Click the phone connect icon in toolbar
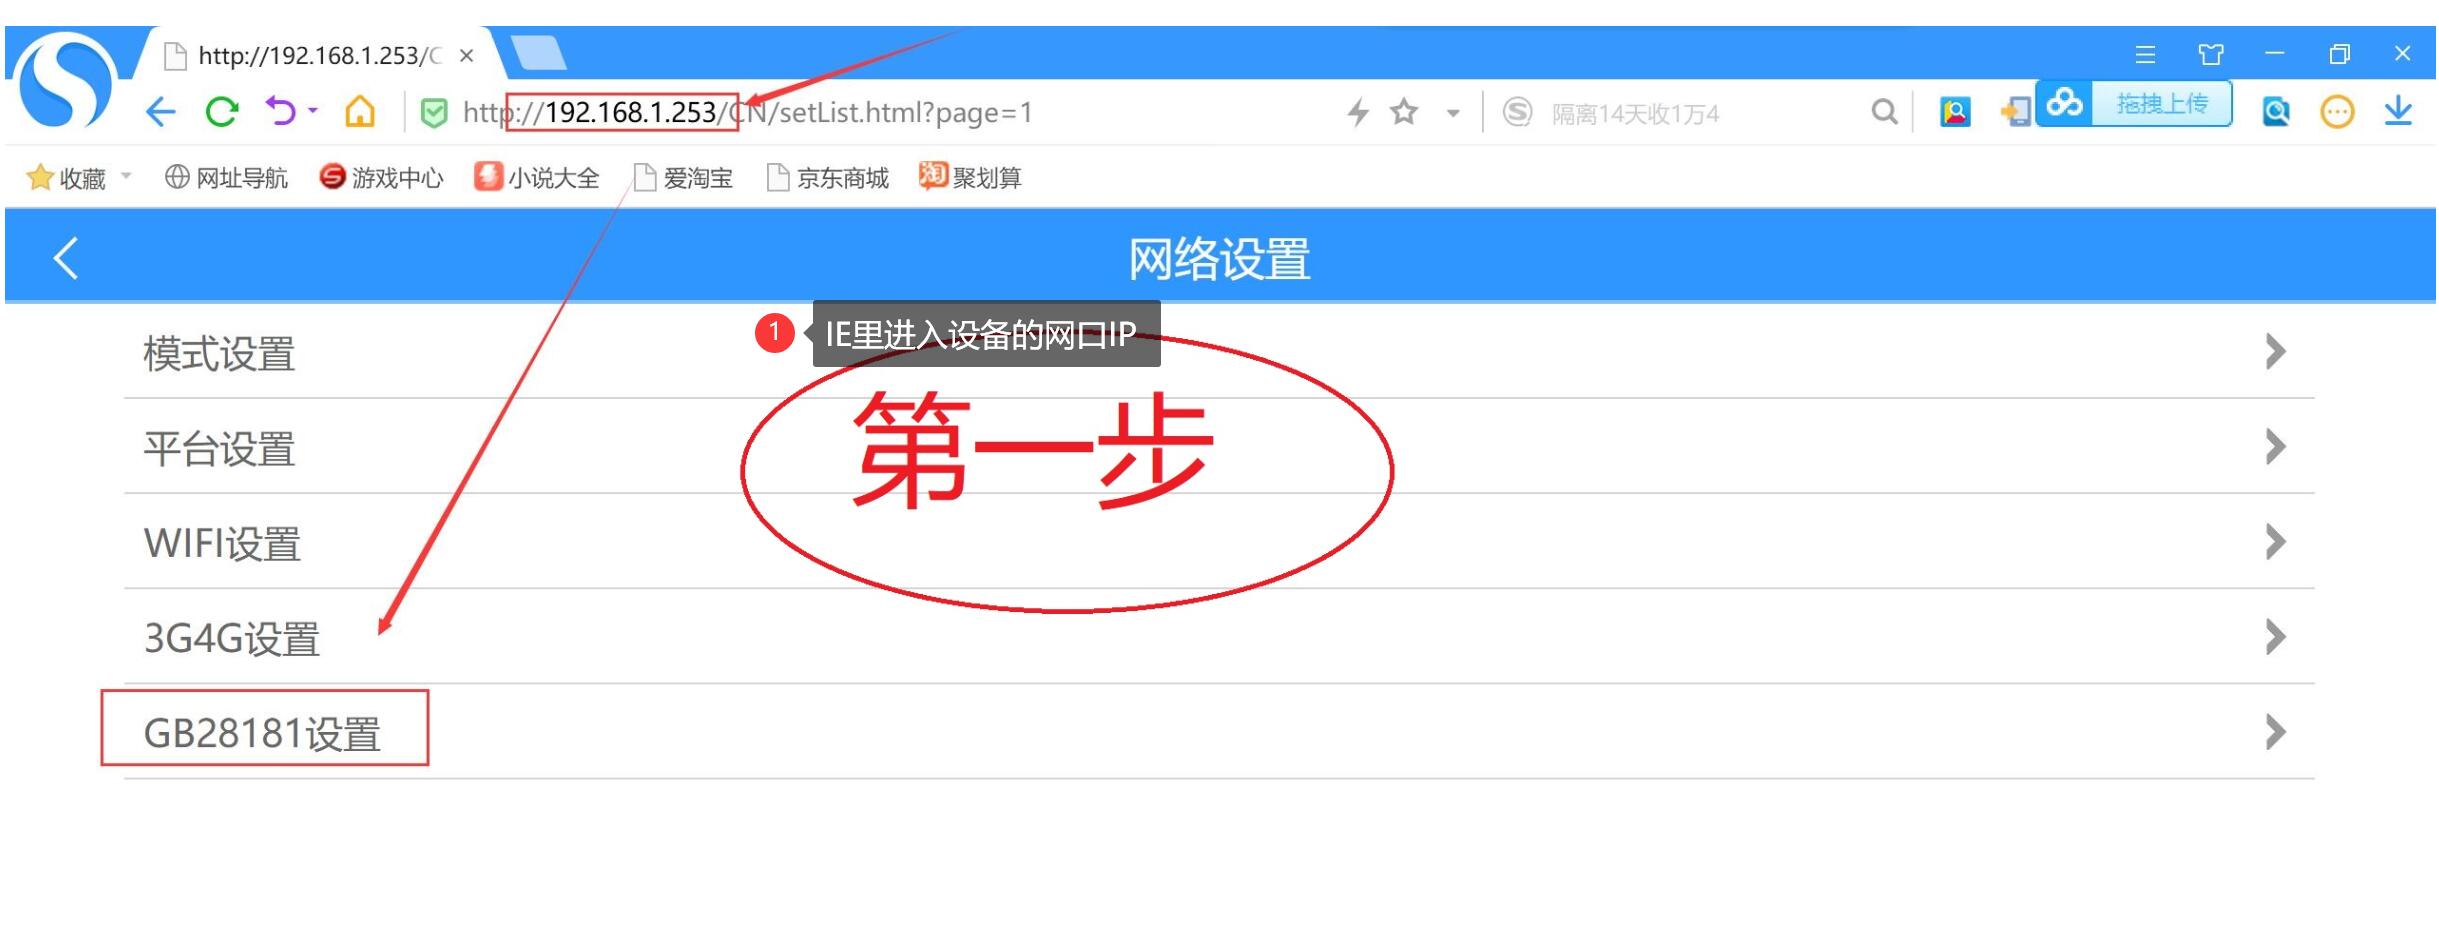The width and height of the screenshot is (2439, 945). (2014, 111)
